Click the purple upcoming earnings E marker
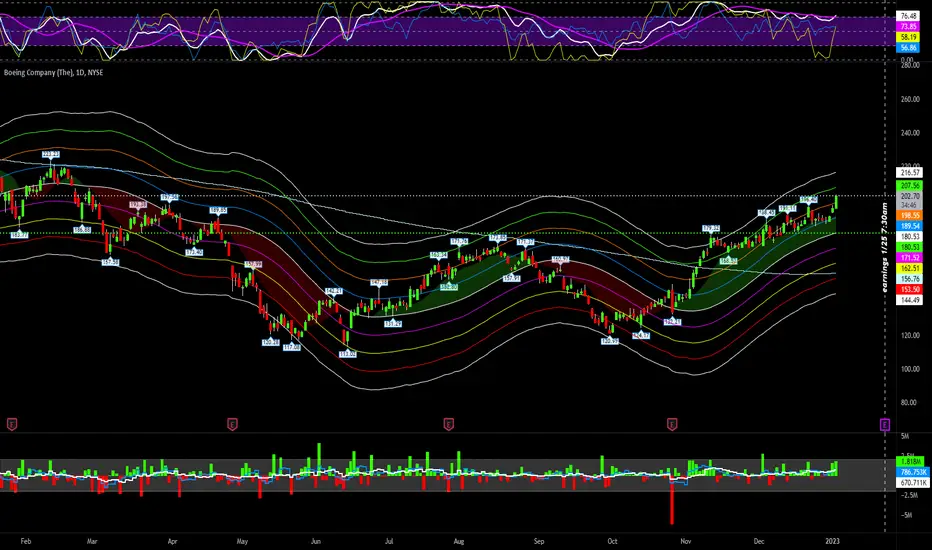This screenshot has height=550, width=932. point(885,424)
